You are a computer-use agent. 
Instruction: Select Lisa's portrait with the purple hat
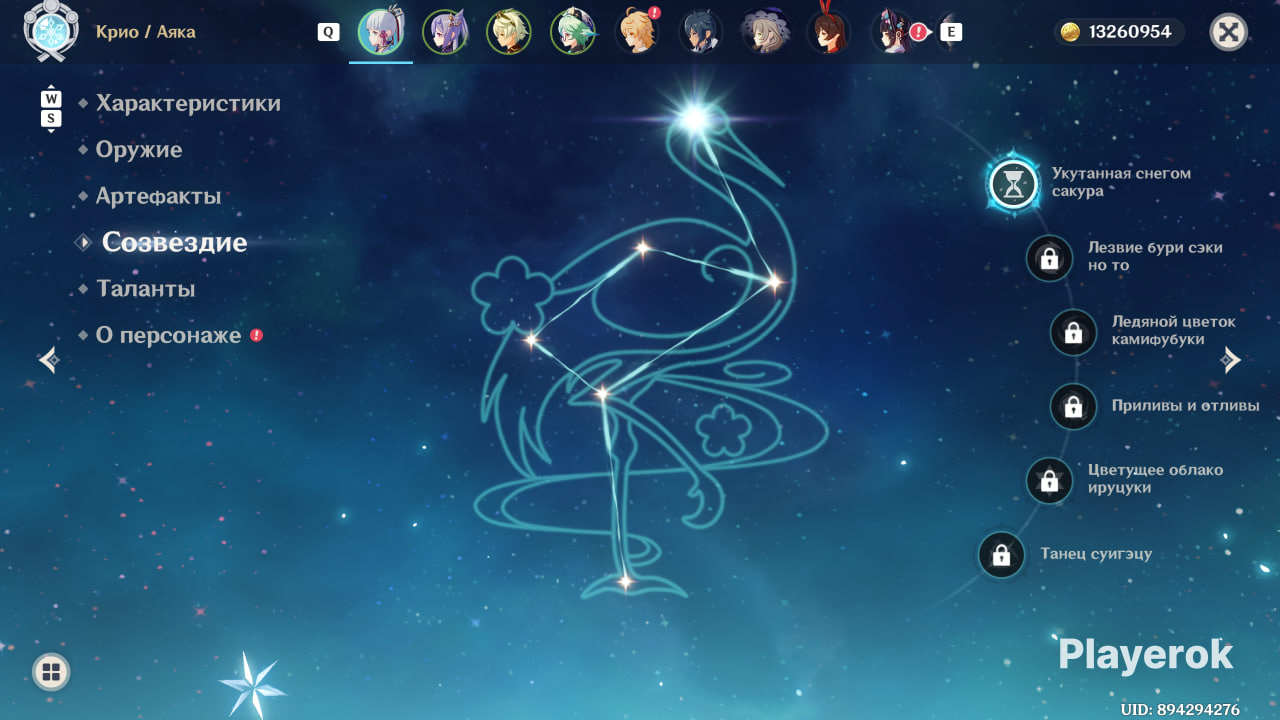765,31
